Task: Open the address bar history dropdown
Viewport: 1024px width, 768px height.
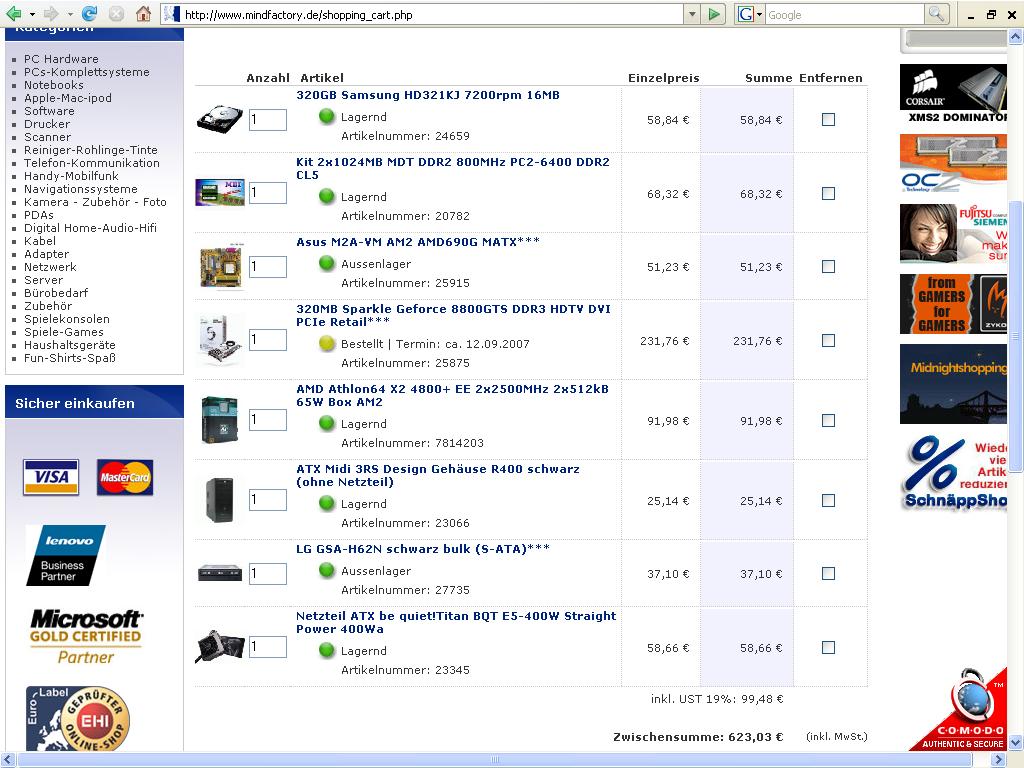Action: click(692, 14)
